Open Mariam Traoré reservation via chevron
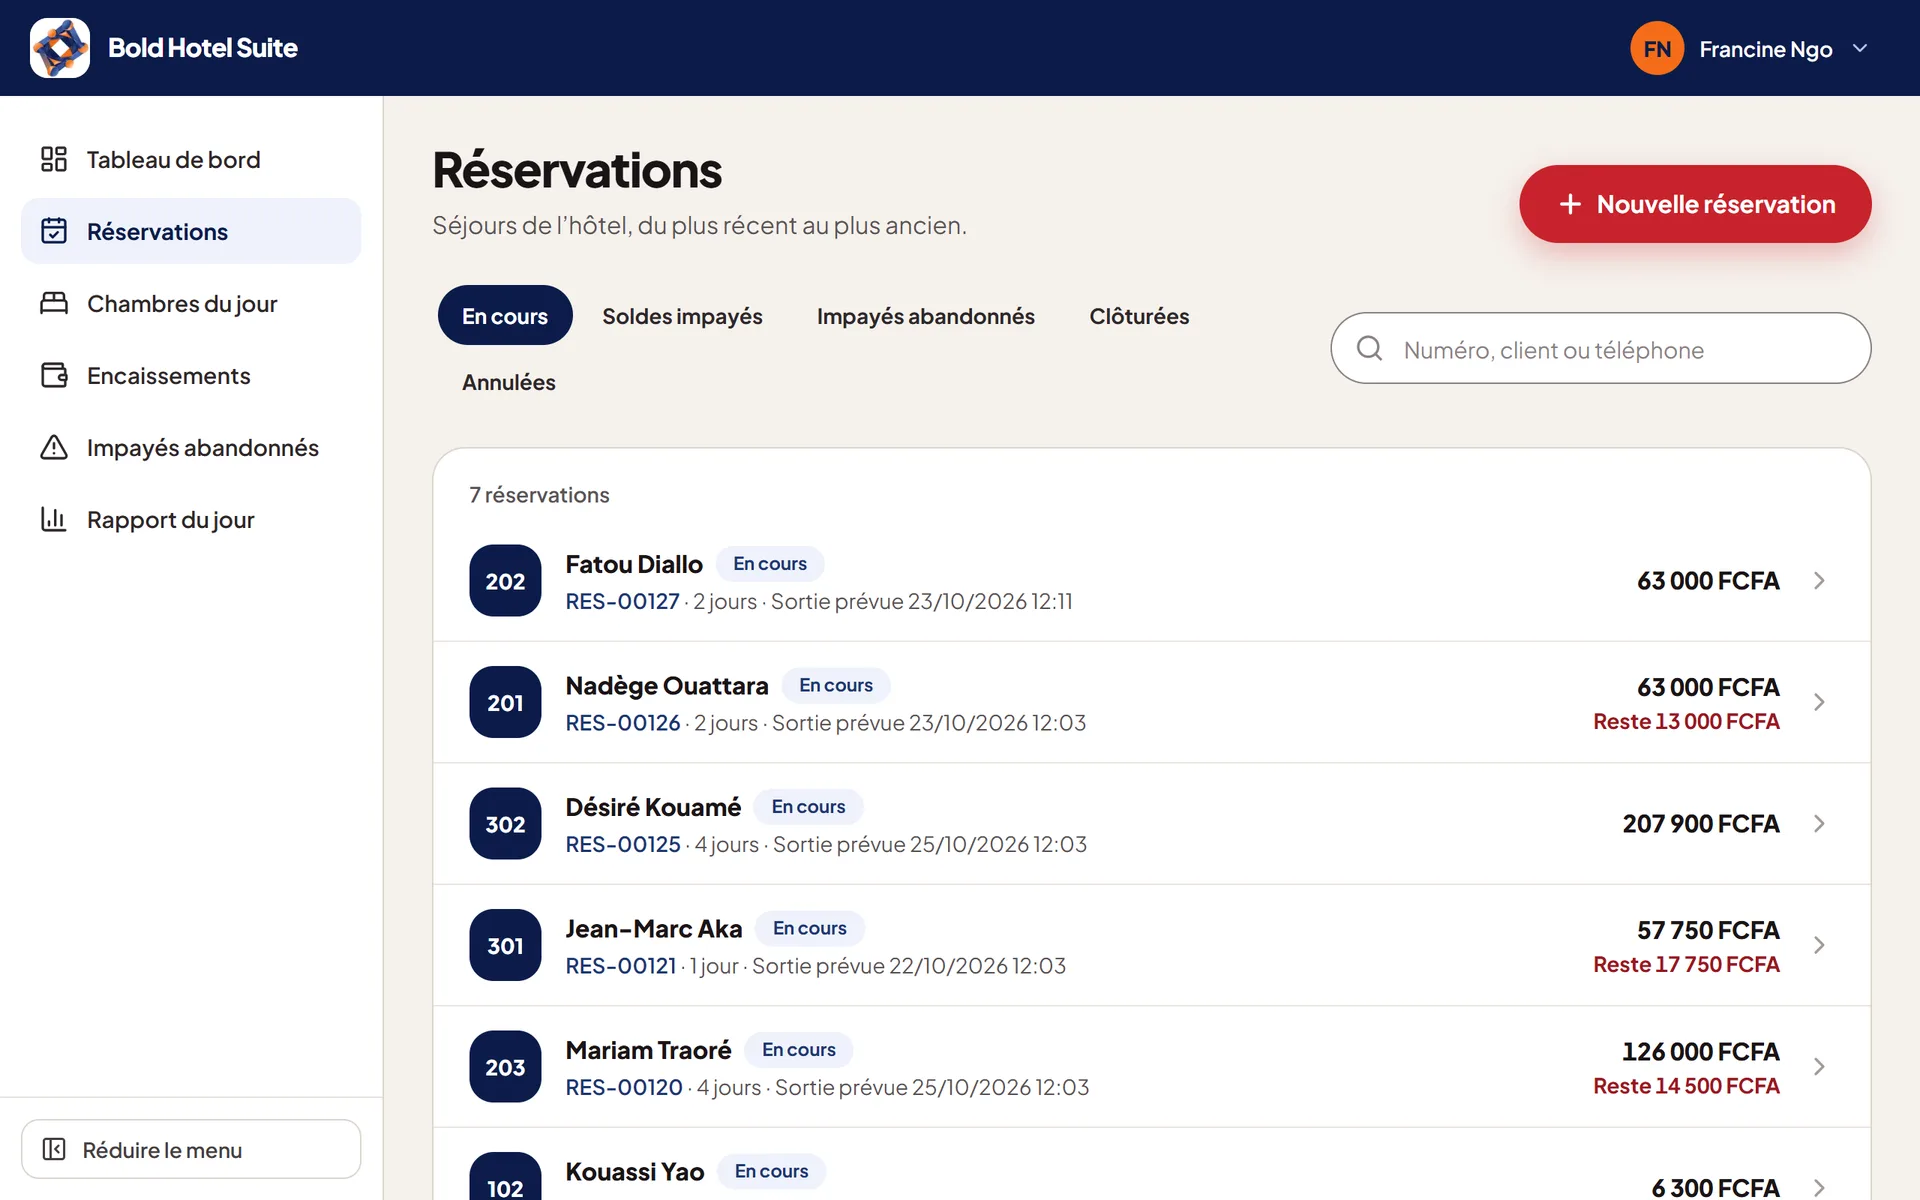Screen dimensions: 1920x1200 (x=1819, y=1066)
